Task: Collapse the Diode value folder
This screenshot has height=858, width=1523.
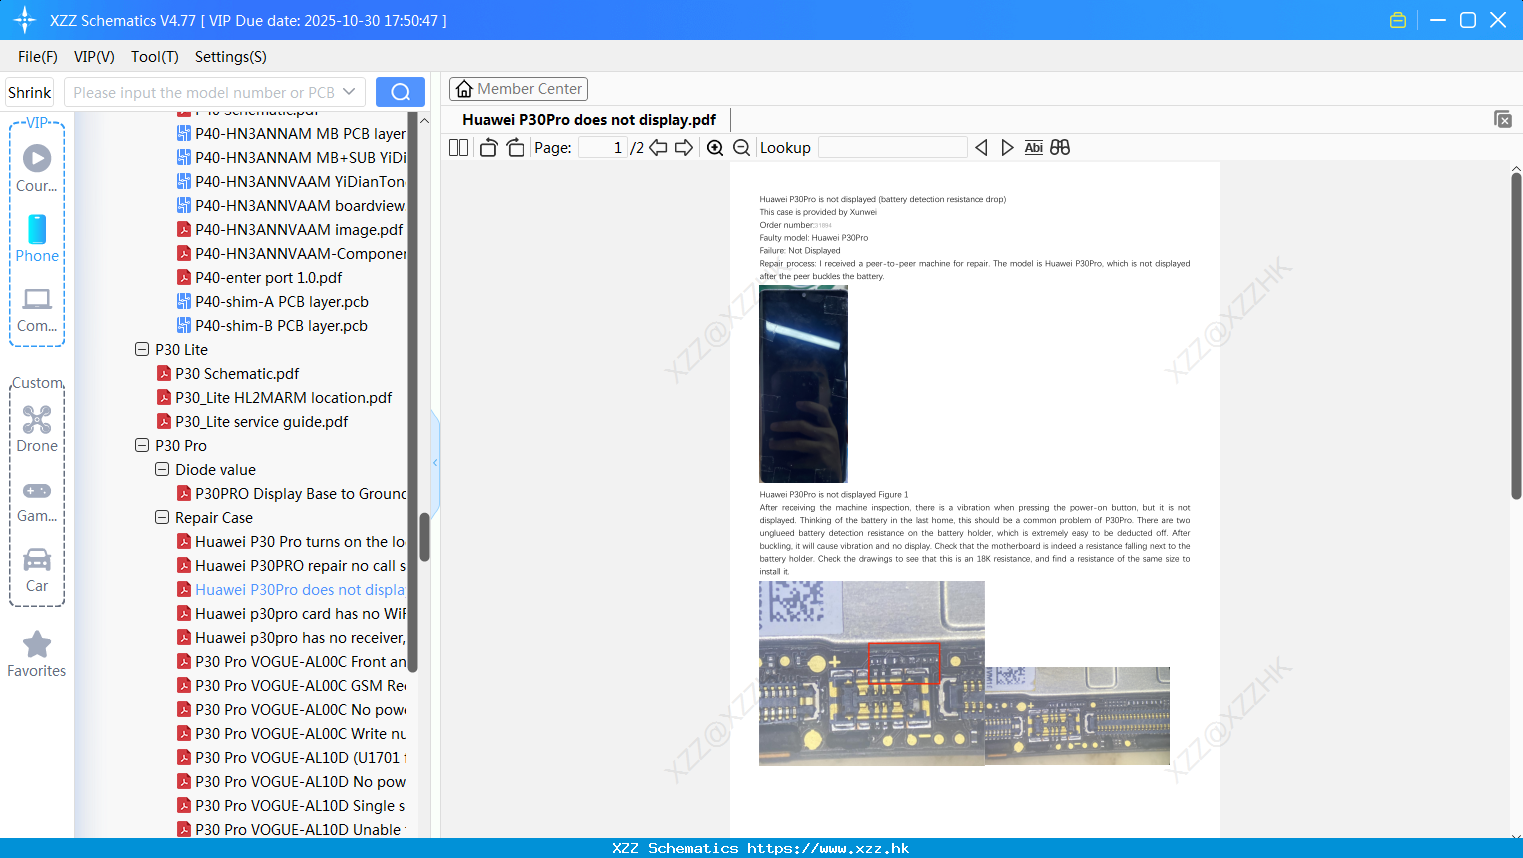Action: tap(162, 469)
